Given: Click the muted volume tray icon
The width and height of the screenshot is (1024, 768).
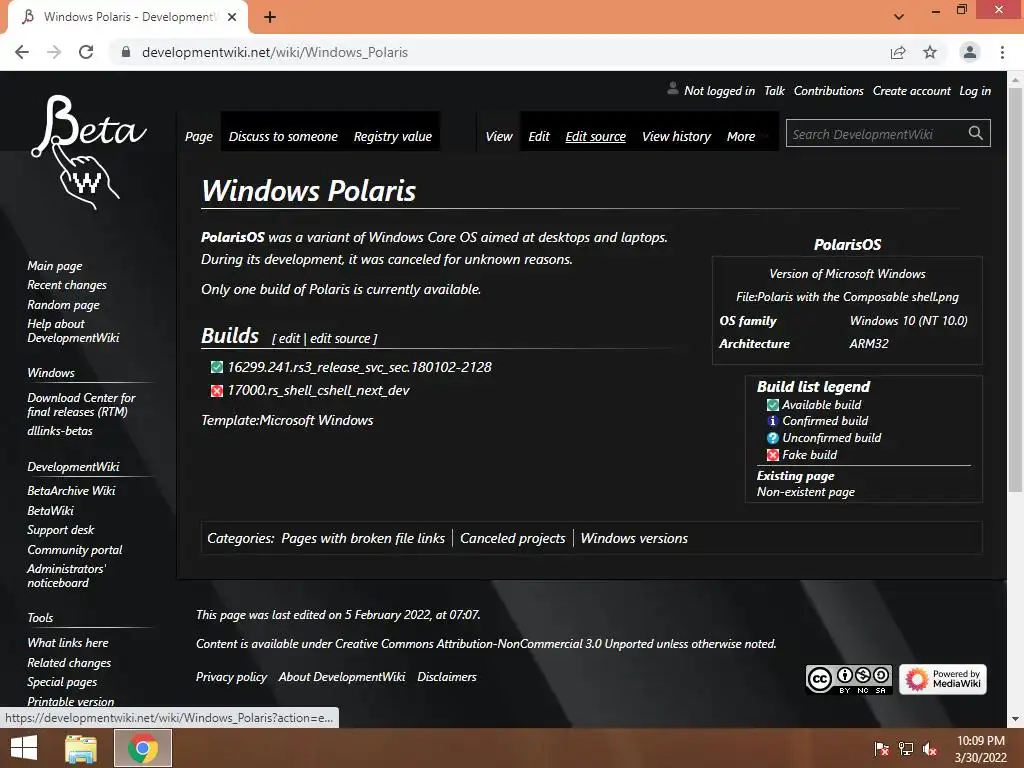Looking at the screenshot, I should pyautogui.click(x=930, y=749).
